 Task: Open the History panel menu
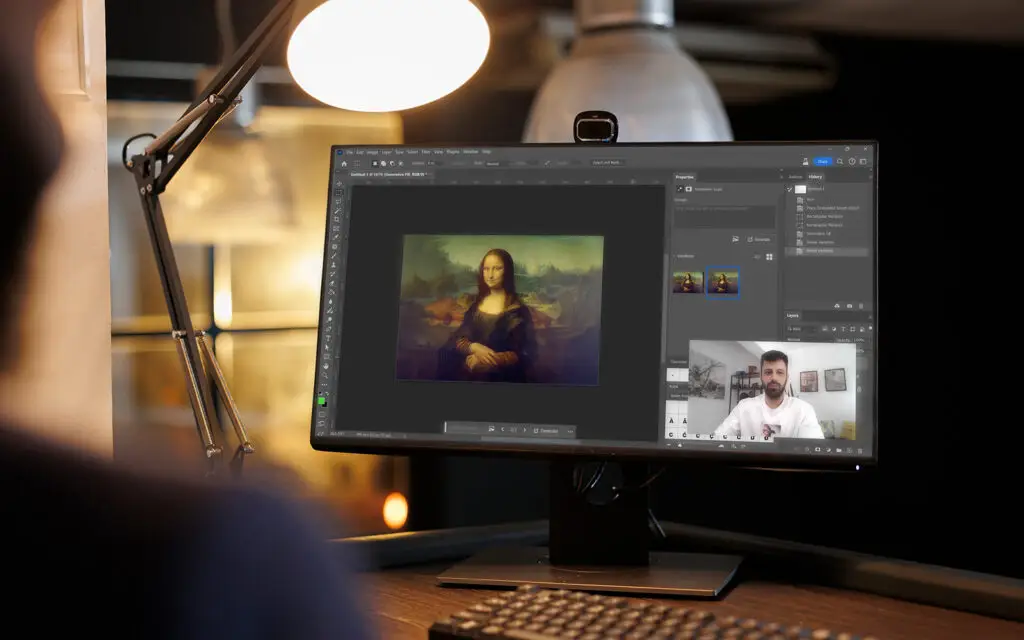tap(871, 177)
